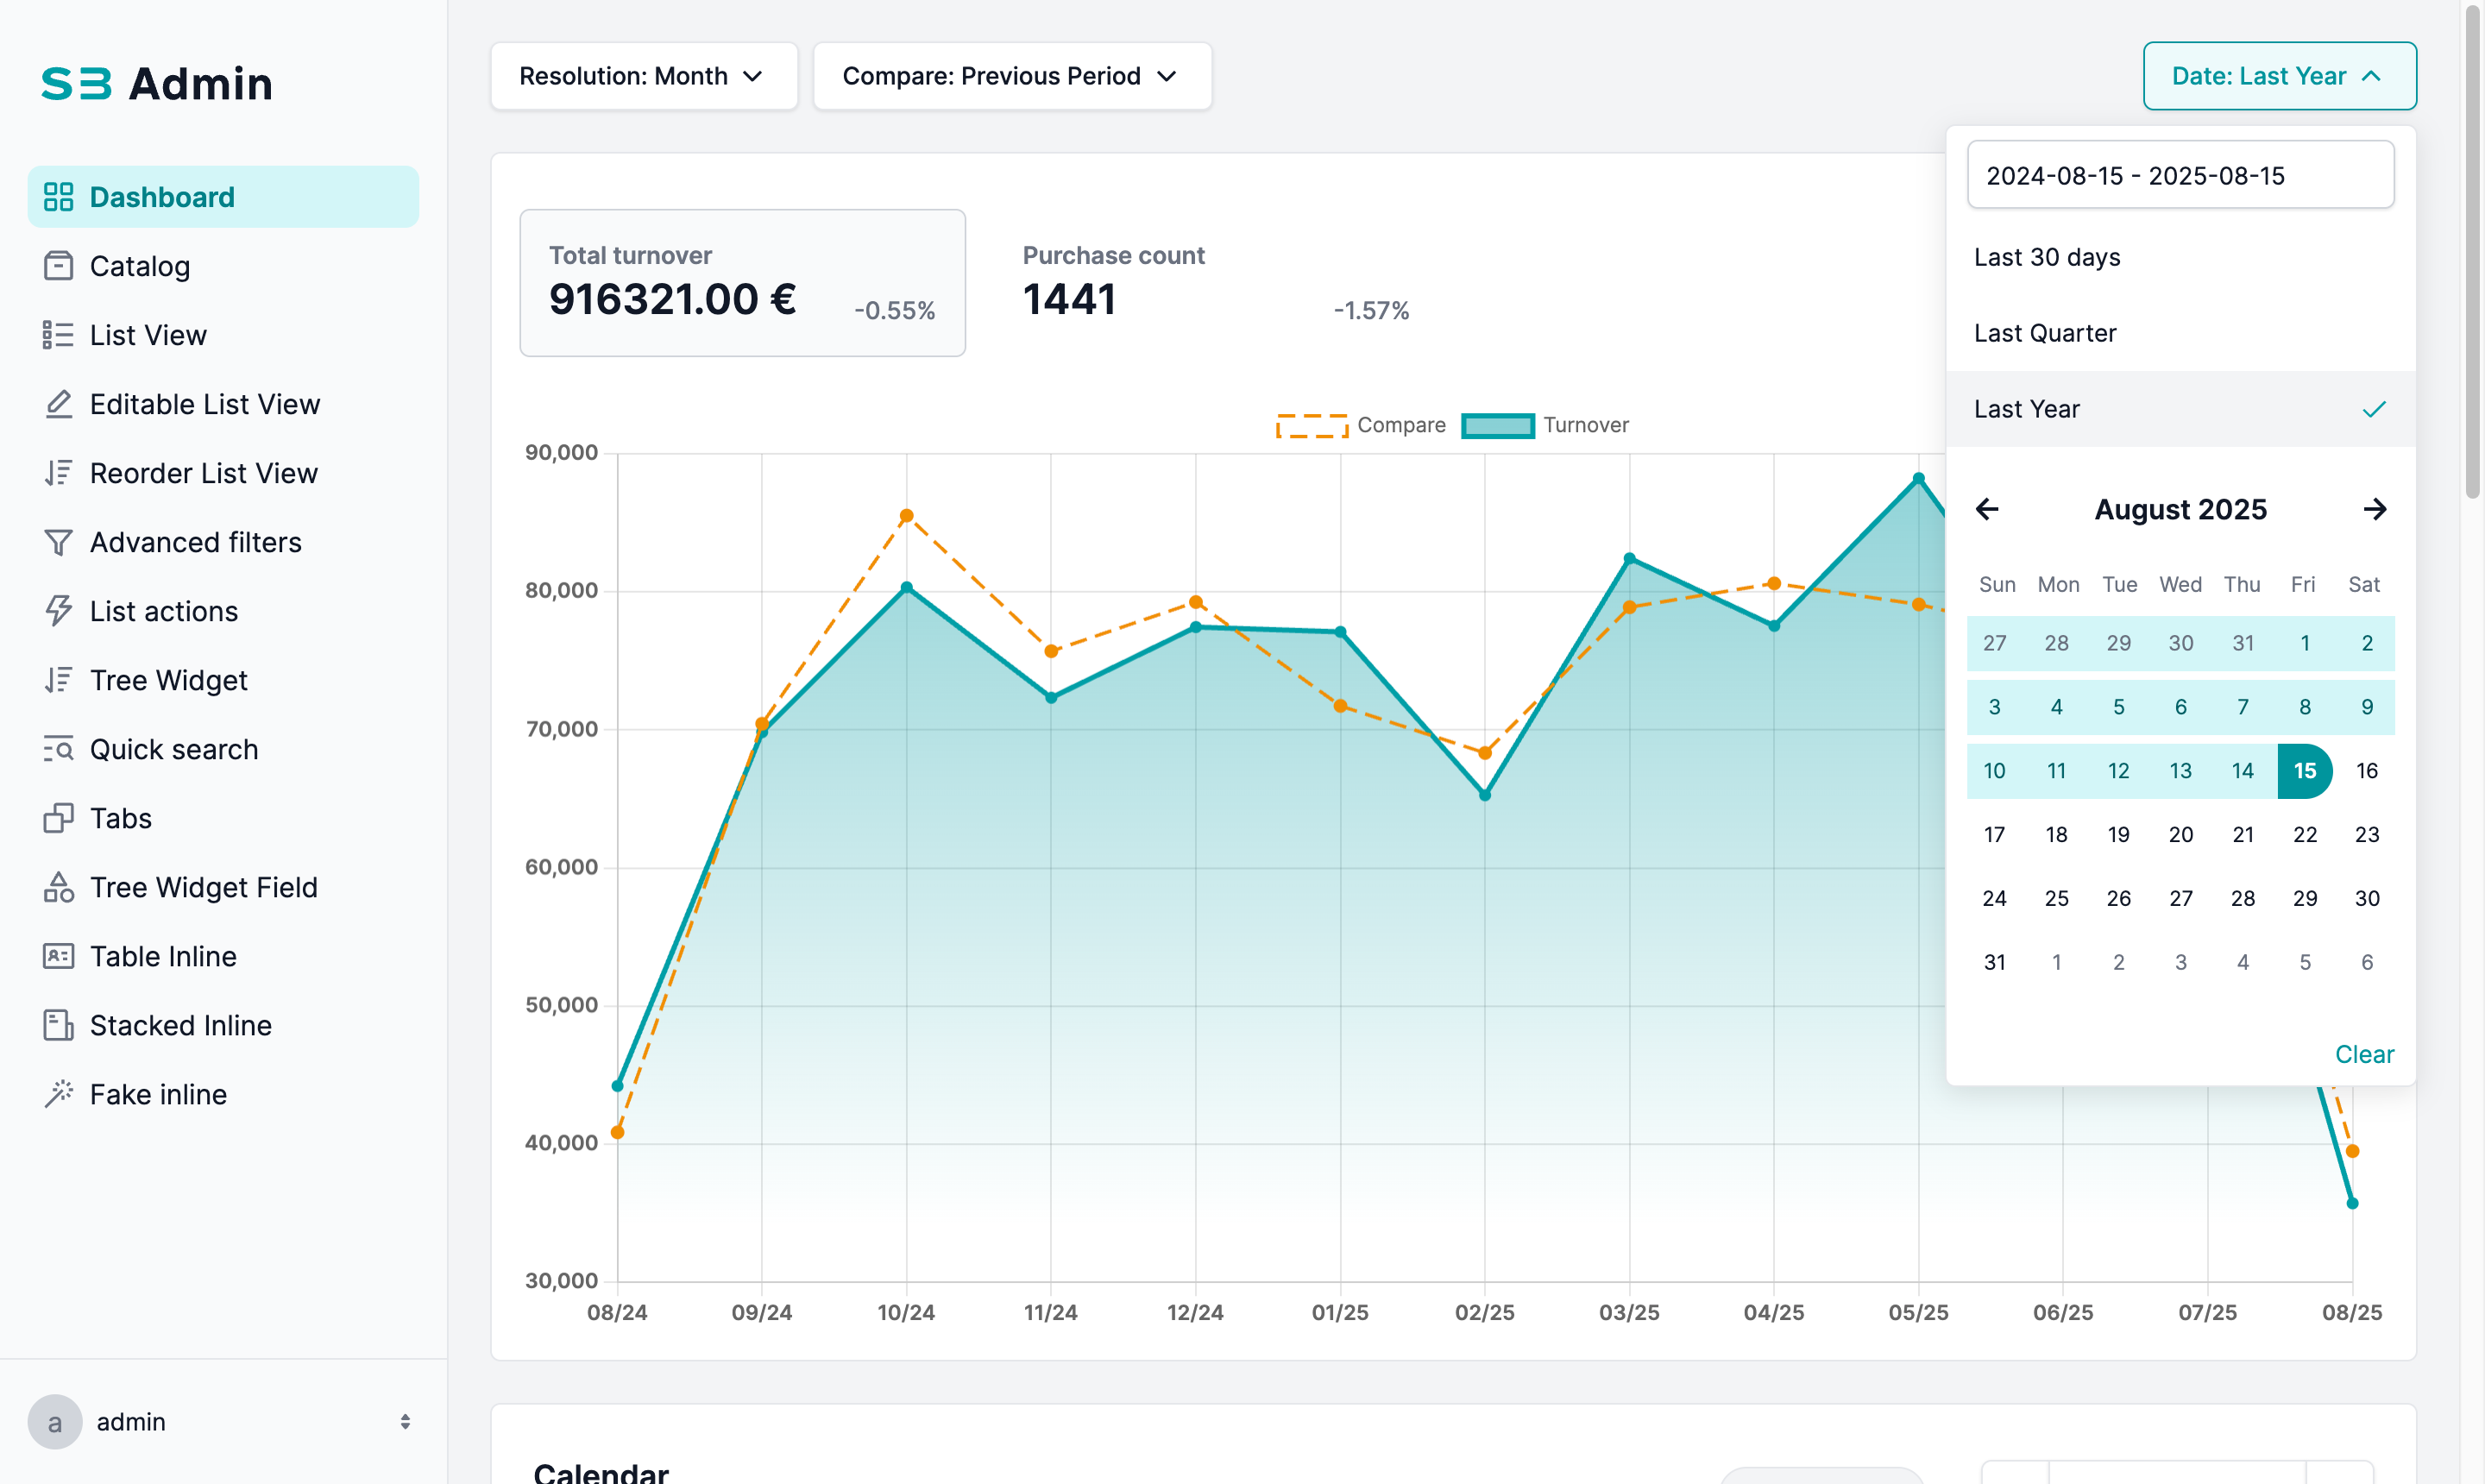Click the Advanced filters funnel icon
This screenshot has width=2485, height=1484.
click(58, 542)
